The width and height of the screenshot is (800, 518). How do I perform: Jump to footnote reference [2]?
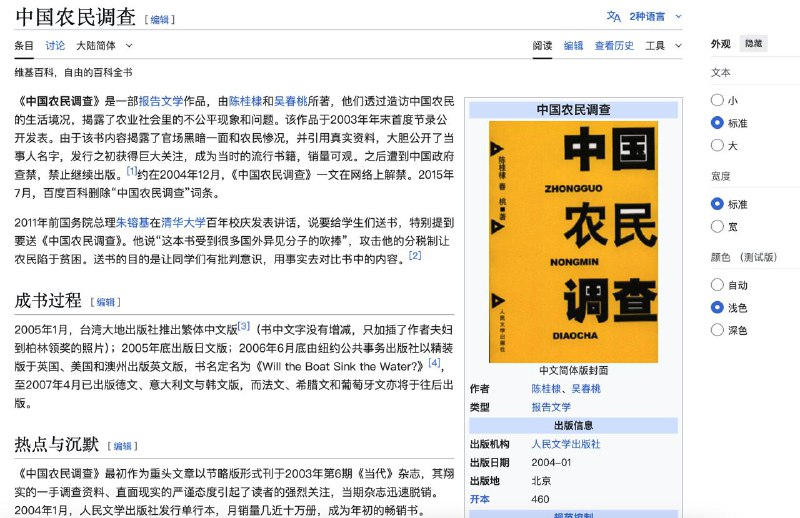[x=415, y=256]
